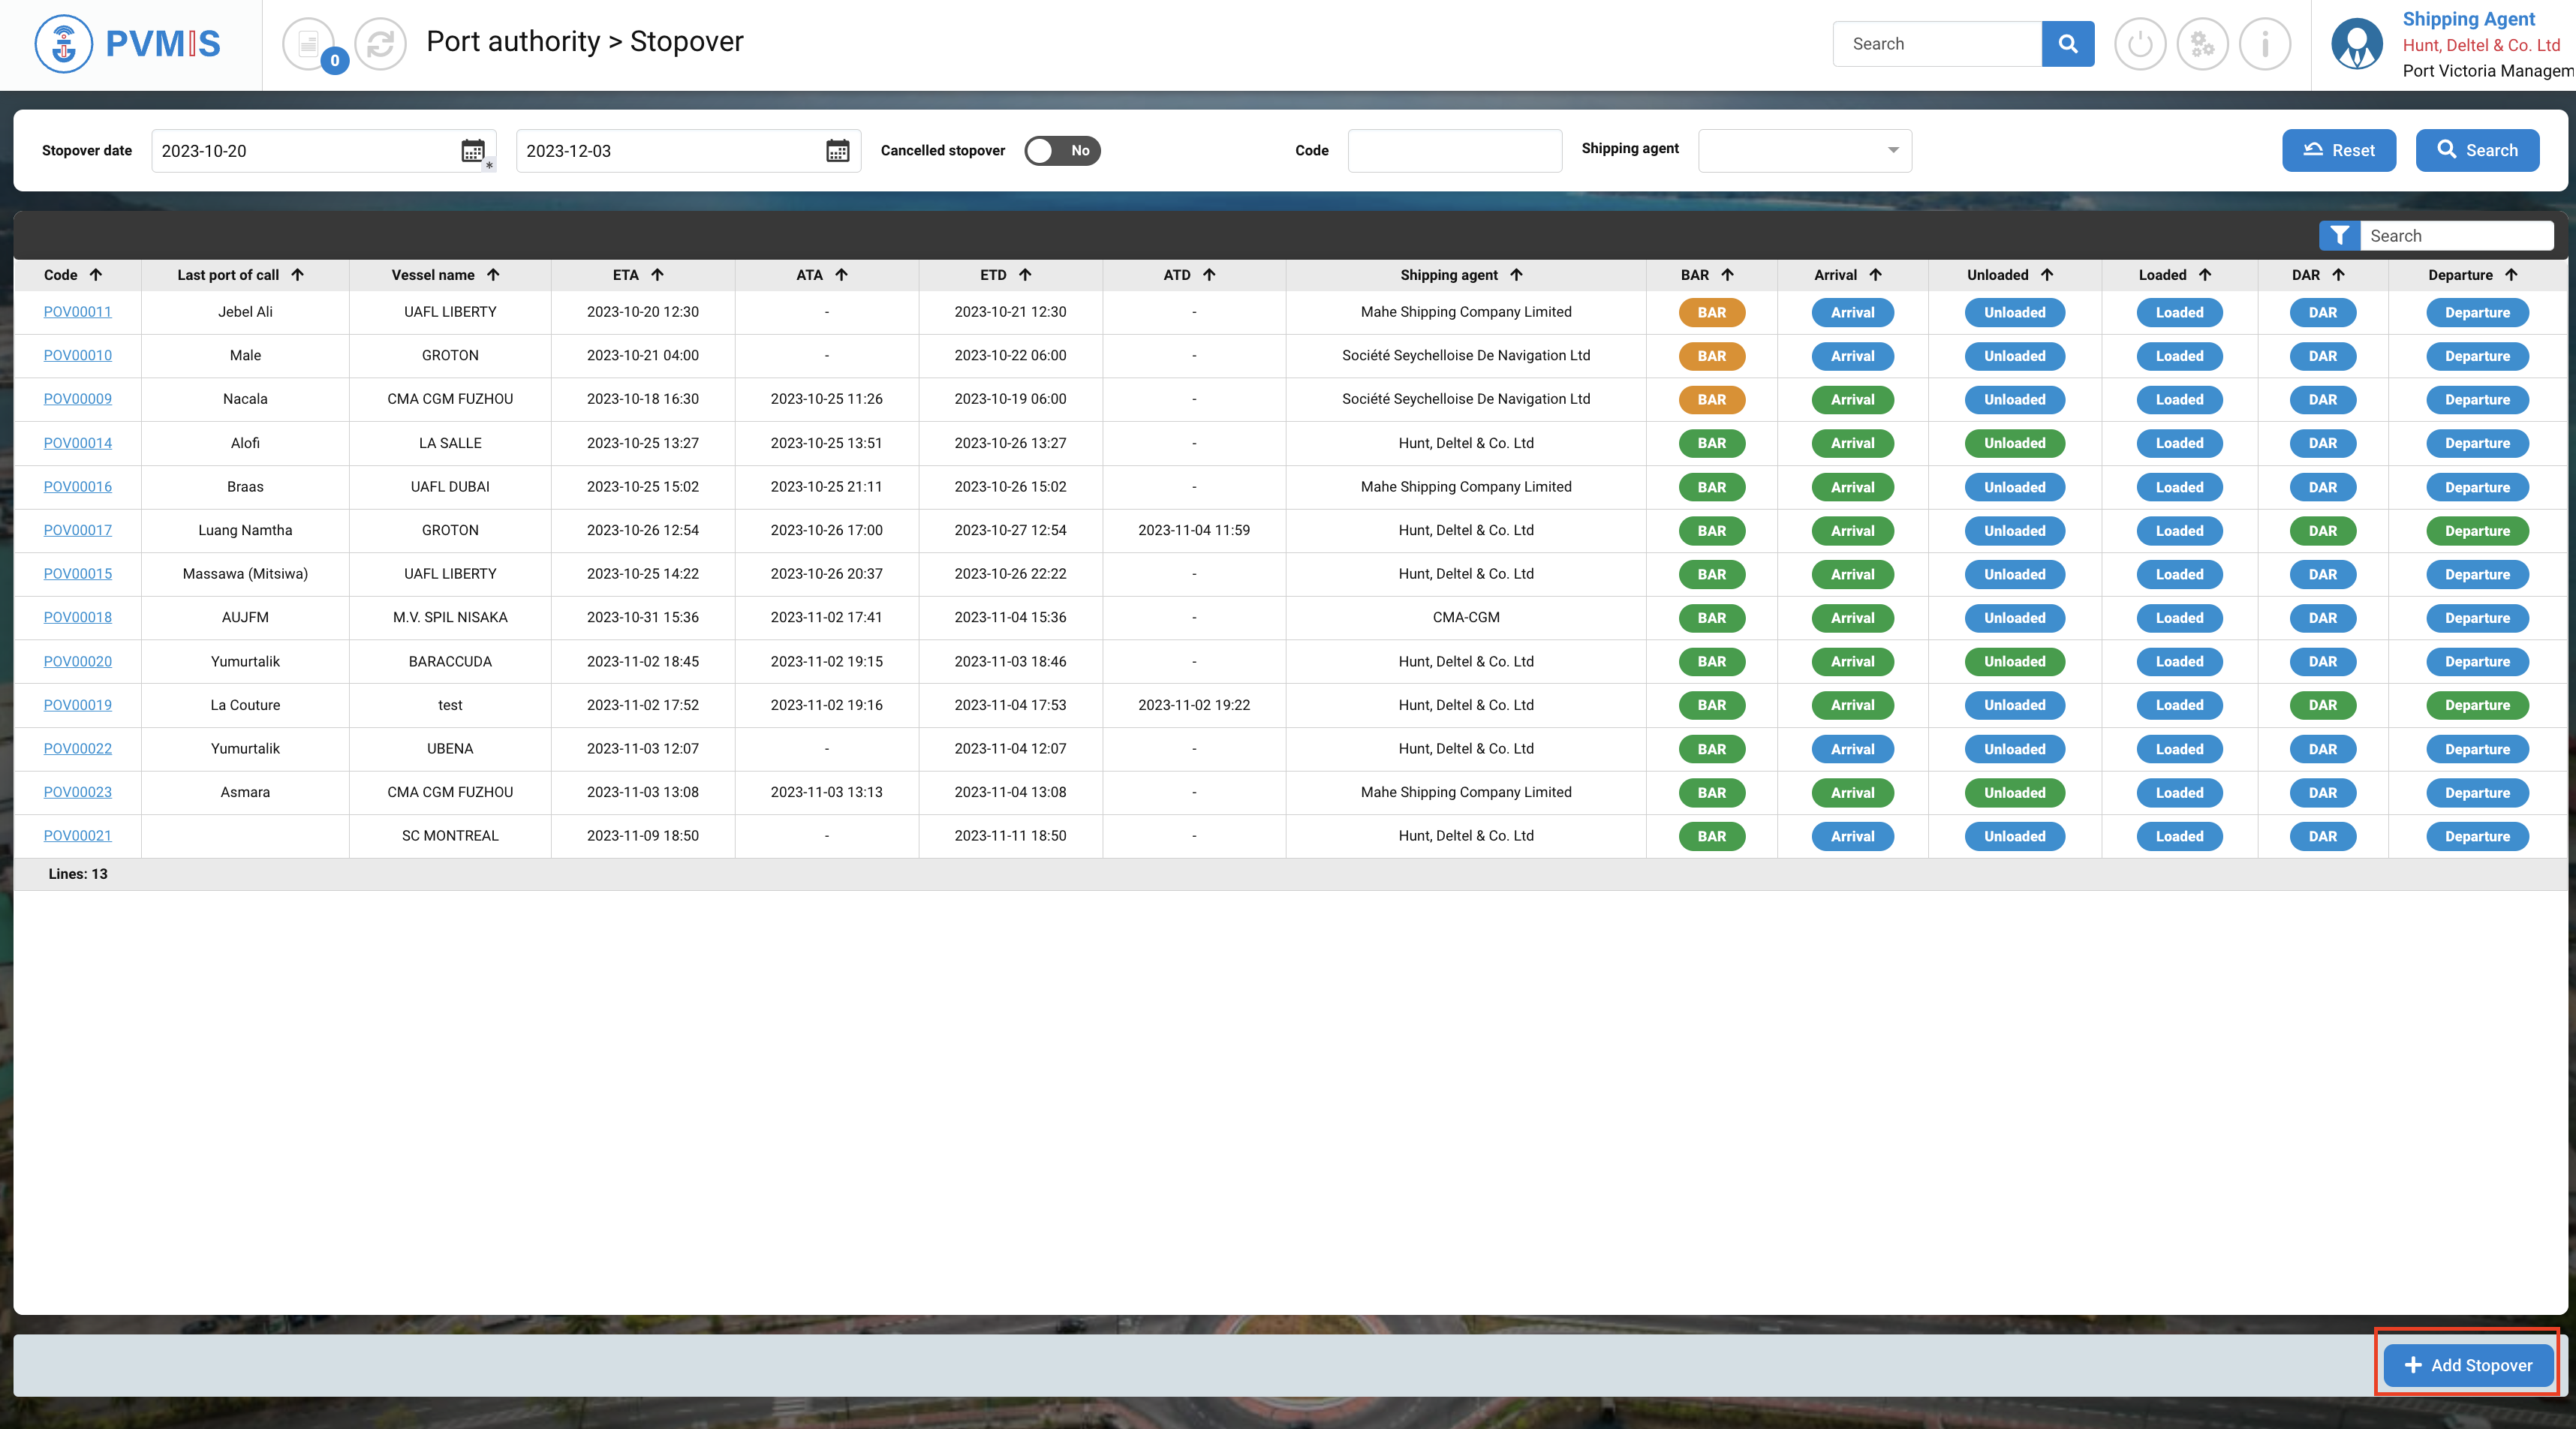
Task: Open calendar picker for end date
Action: pos(837,151)
